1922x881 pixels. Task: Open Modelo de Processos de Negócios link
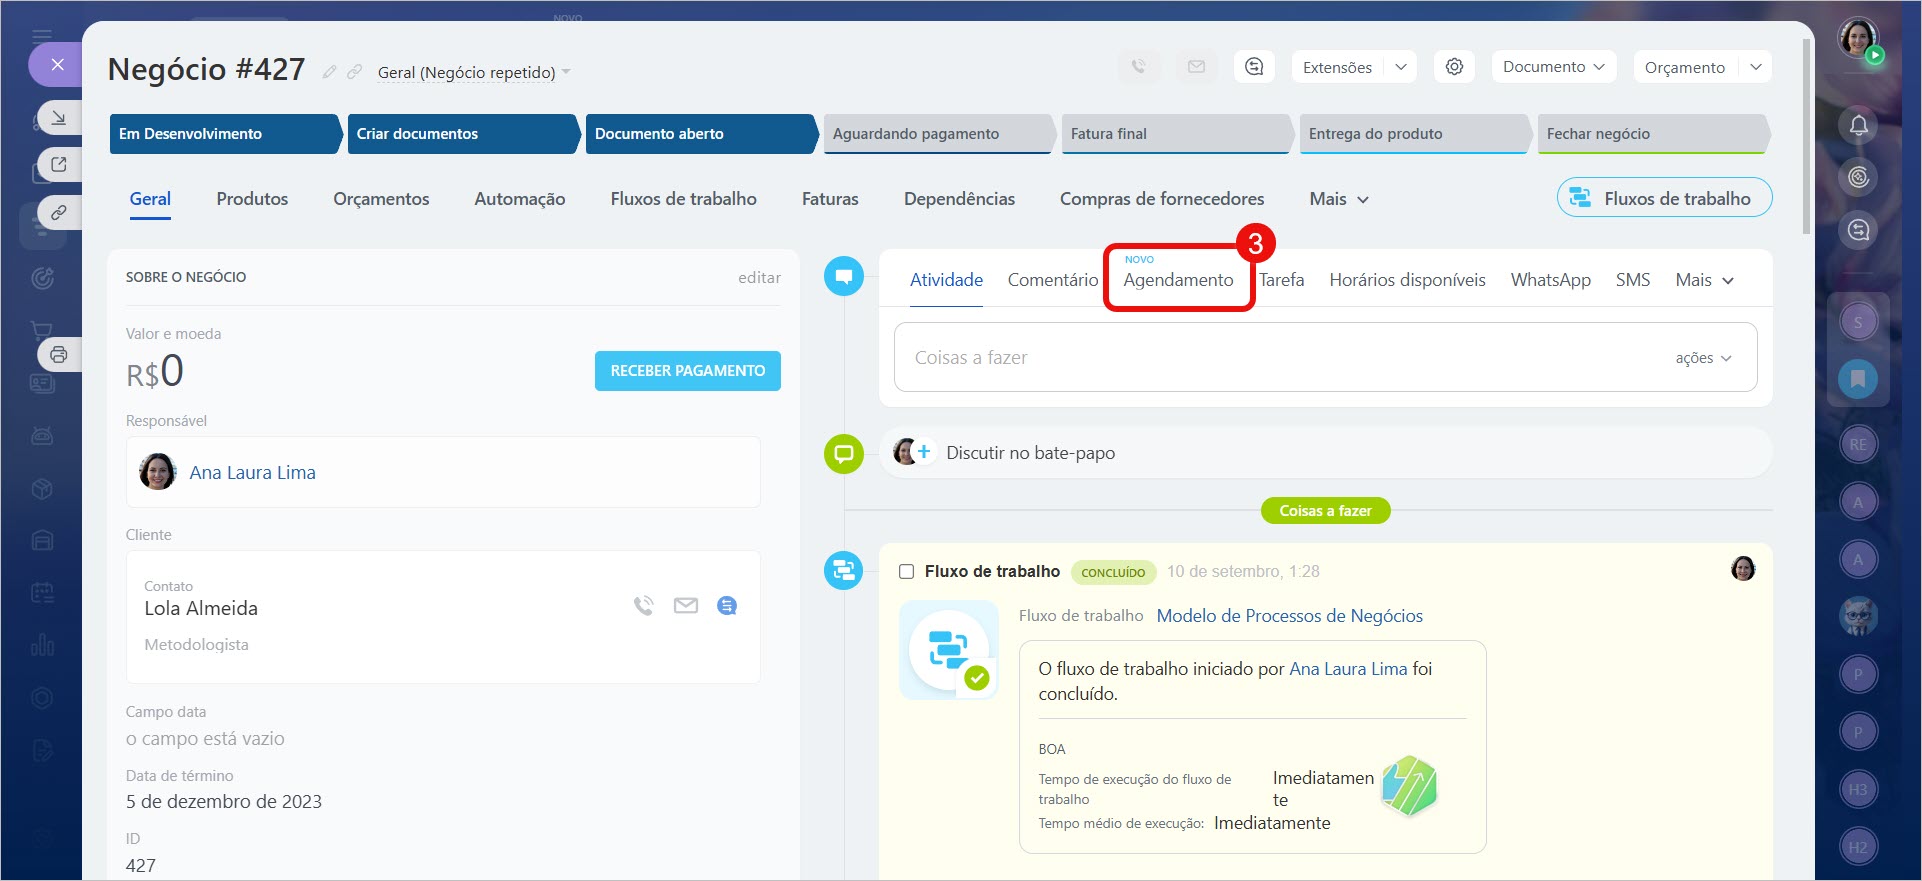tap(1289, 616)
